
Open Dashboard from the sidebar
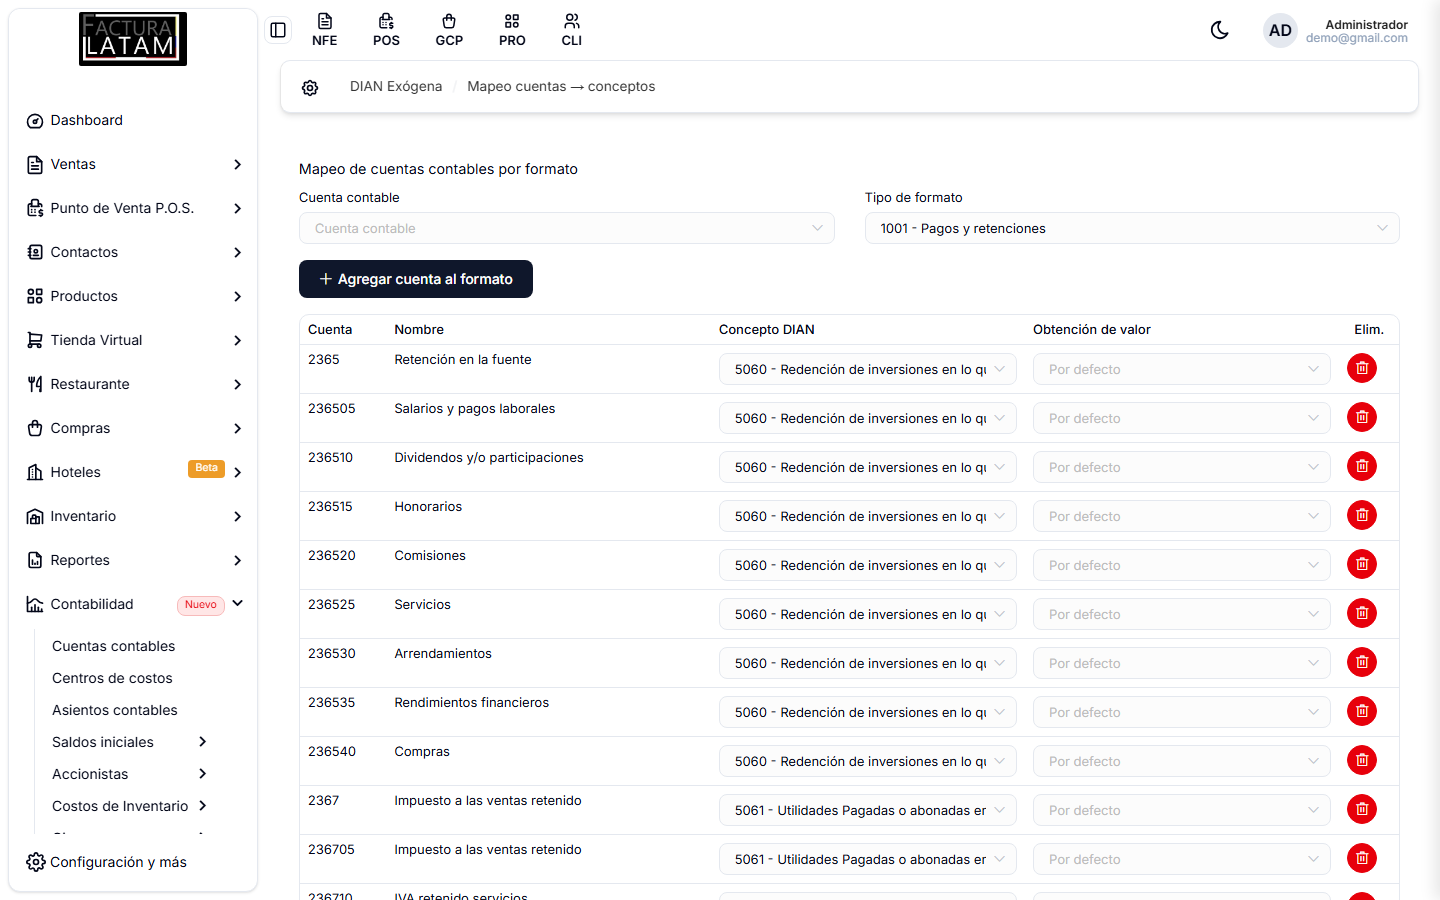(133, 120)
